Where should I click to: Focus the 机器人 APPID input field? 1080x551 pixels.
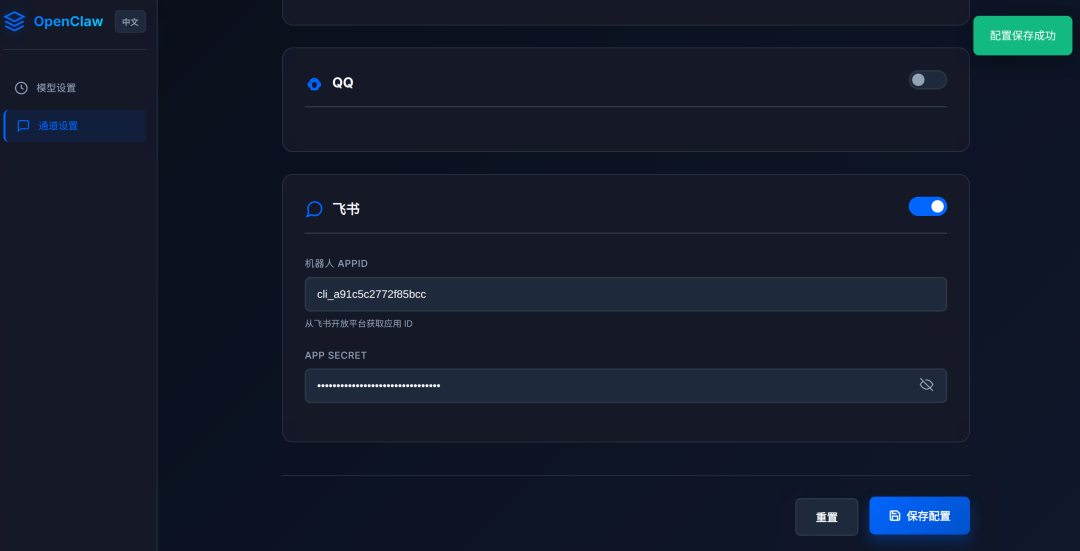(x=625, y=294)
